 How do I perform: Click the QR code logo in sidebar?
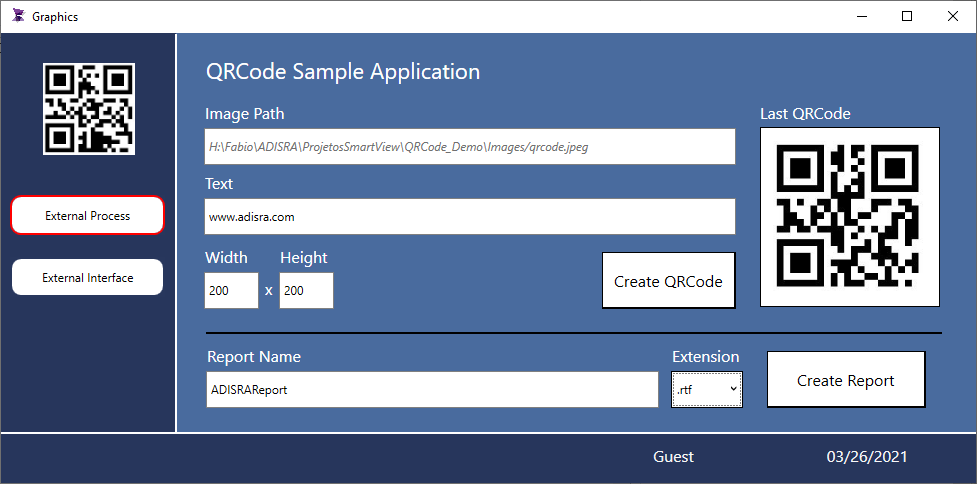tap(89, 108)
